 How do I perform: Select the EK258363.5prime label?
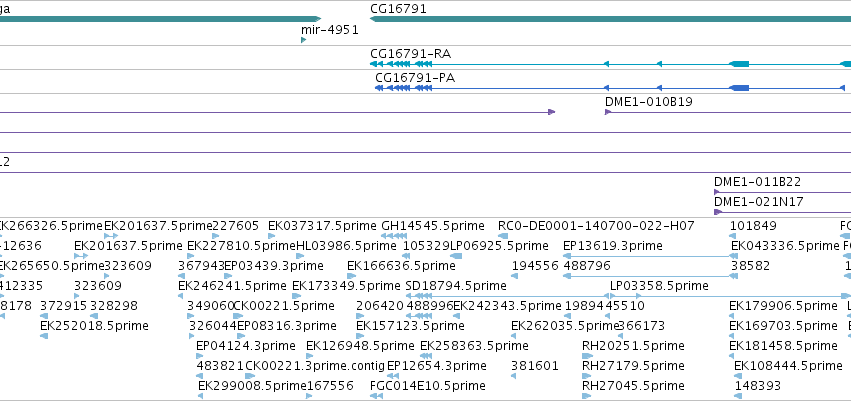(474, 346)
